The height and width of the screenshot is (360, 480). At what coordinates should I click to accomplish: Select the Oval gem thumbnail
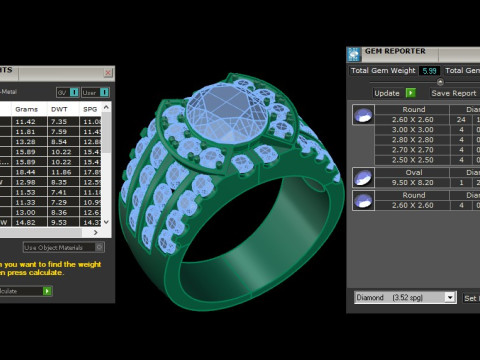(363, 178)
